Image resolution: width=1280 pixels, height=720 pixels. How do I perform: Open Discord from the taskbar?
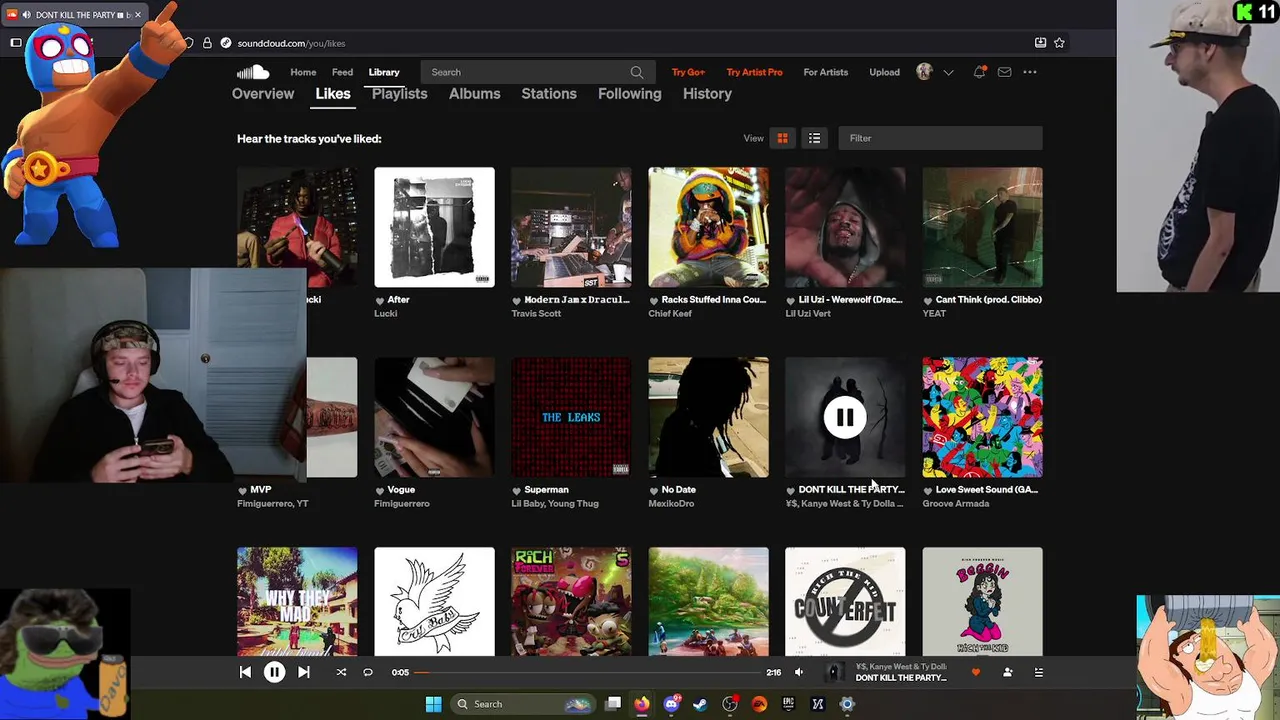coord(672,704)
